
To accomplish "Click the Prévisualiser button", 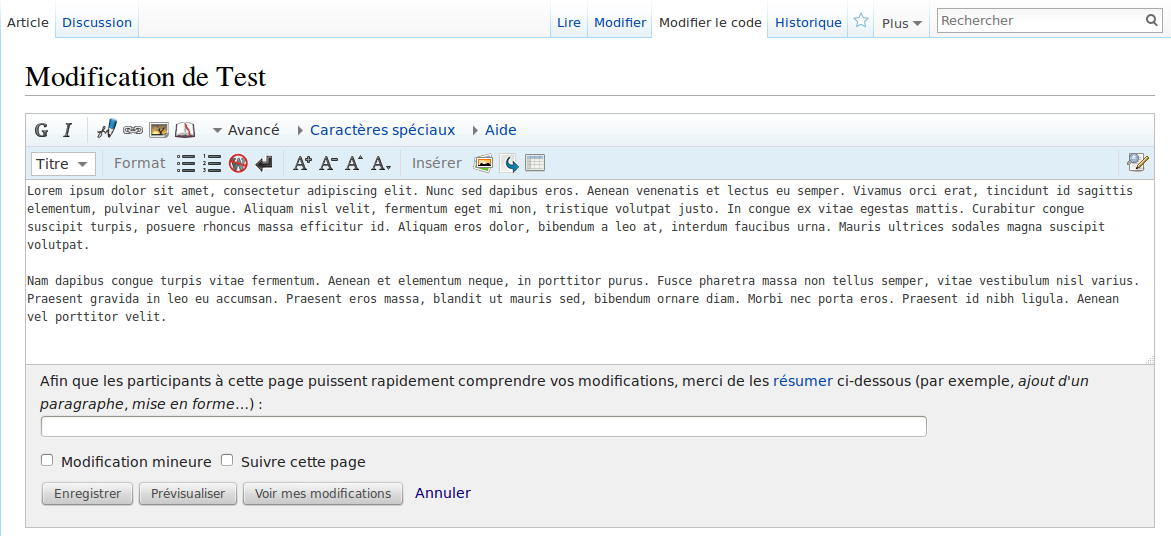I will (x=187, y=494).
